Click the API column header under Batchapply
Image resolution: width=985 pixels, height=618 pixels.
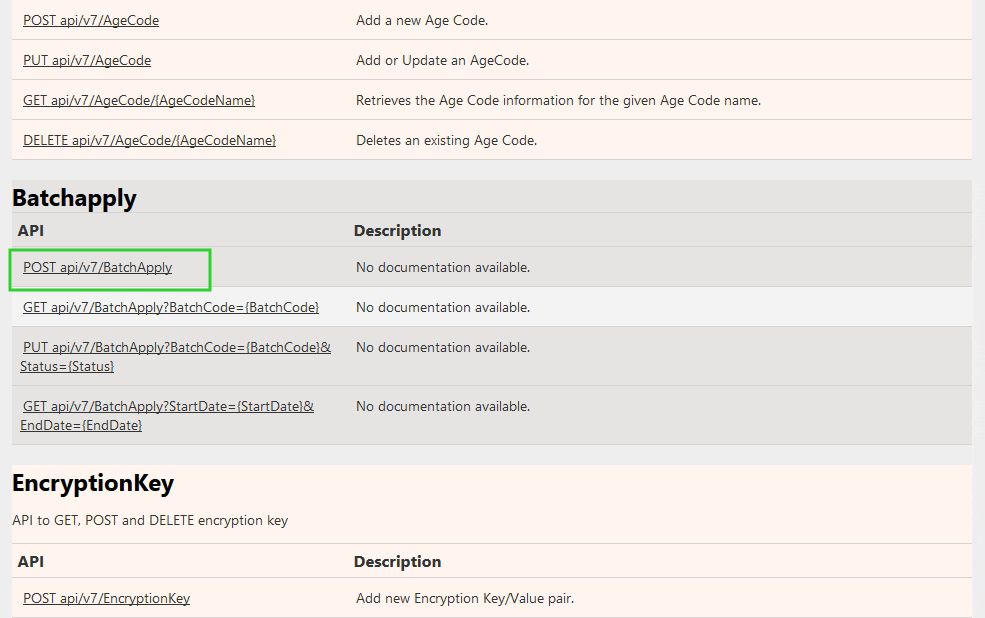[x=31, y=230]
